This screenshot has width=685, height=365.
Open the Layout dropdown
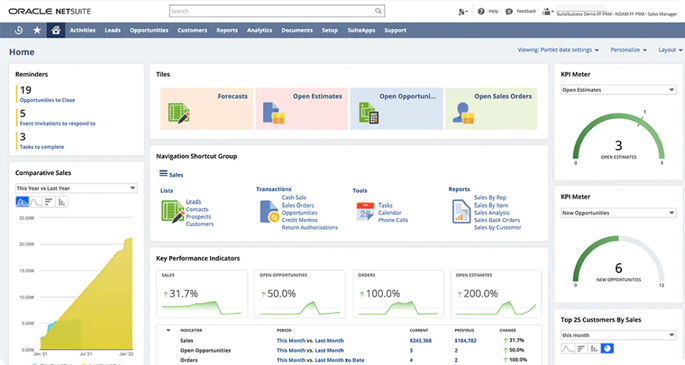[x=670, y=50]
